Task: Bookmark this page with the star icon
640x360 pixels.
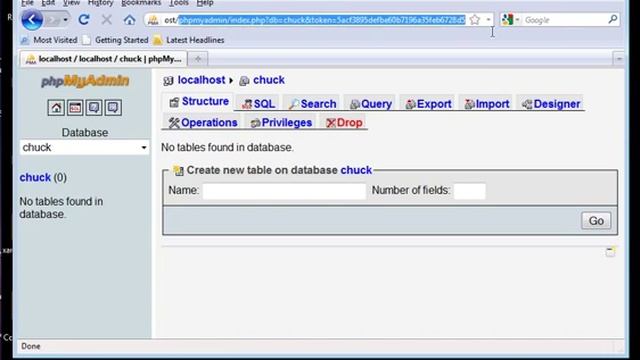Action: click(475, 20)
